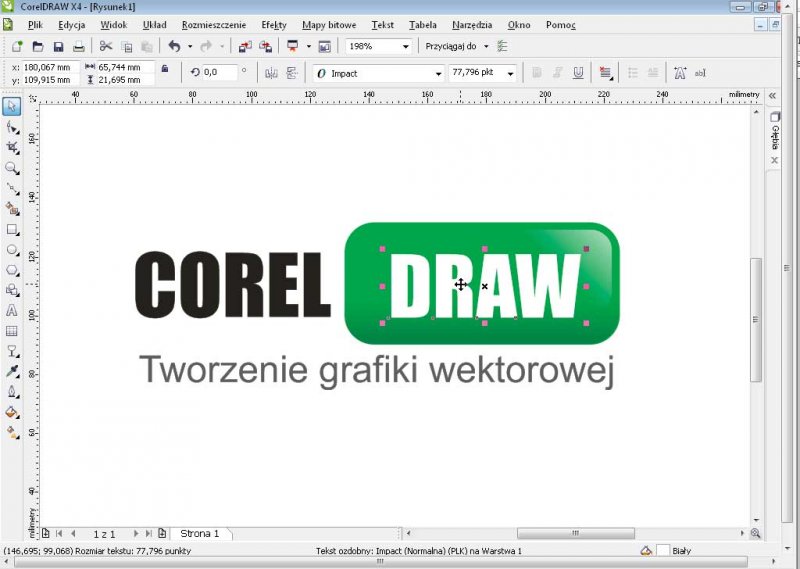Viewport: 800px width, 569px height.
Task: Open the zoom level dropdown
Action: (406, 46)
